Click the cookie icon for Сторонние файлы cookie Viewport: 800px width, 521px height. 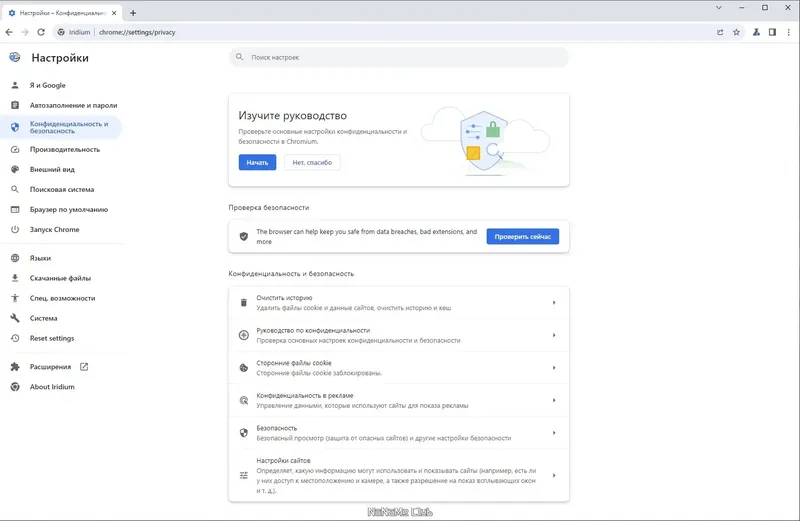point(244,368)
